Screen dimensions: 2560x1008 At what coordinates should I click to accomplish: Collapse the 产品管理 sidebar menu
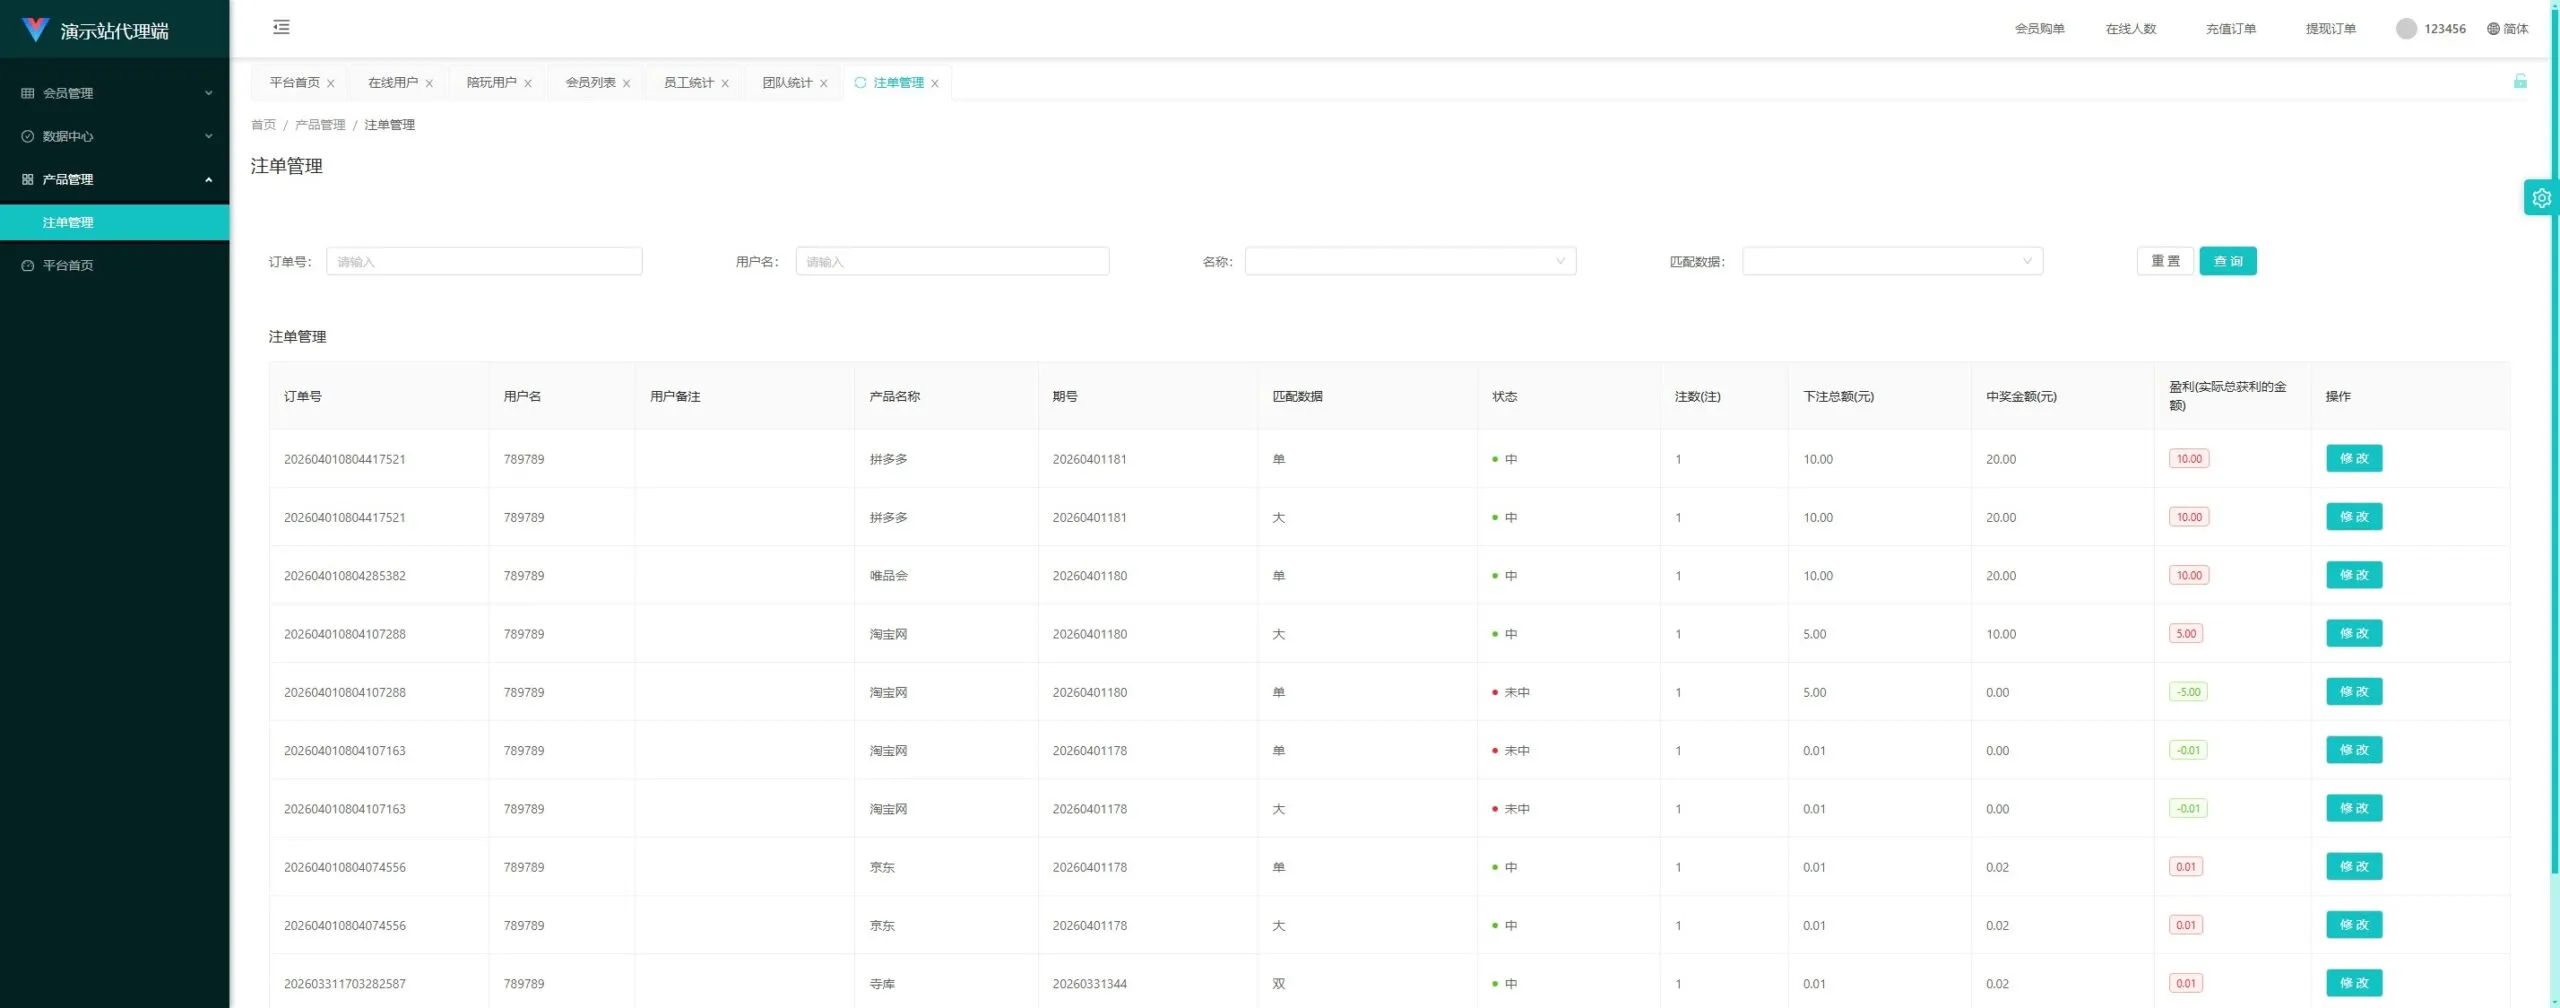pyautogui.click(x=115, y=179)
